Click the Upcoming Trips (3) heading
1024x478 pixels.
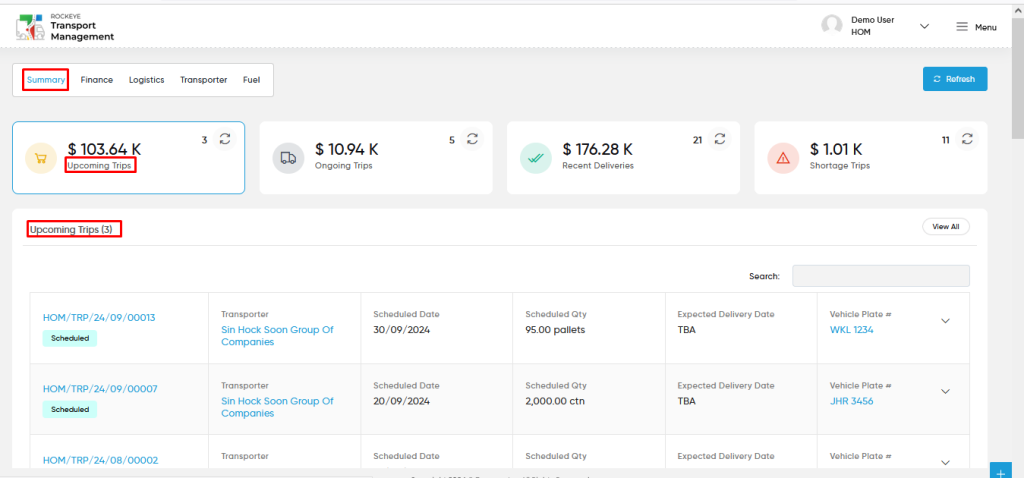(71, 230)
